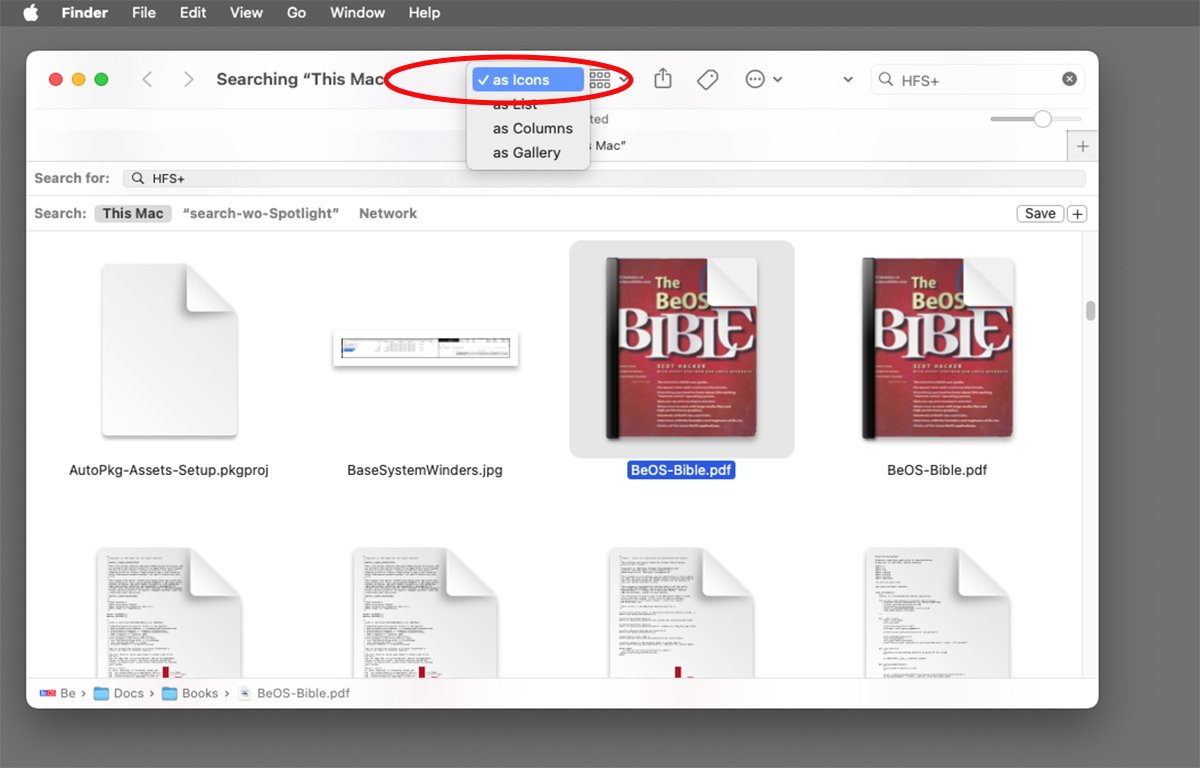Open the ellipsis Action menu icon
The image size is (1200, 768).
click(x=756, y=79)
